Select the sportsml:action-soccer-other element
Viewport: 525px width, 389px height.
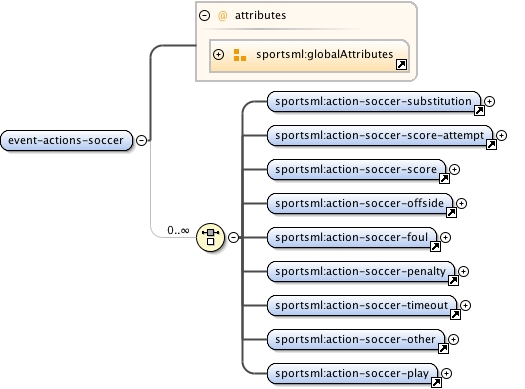click(x=356, y=339)
